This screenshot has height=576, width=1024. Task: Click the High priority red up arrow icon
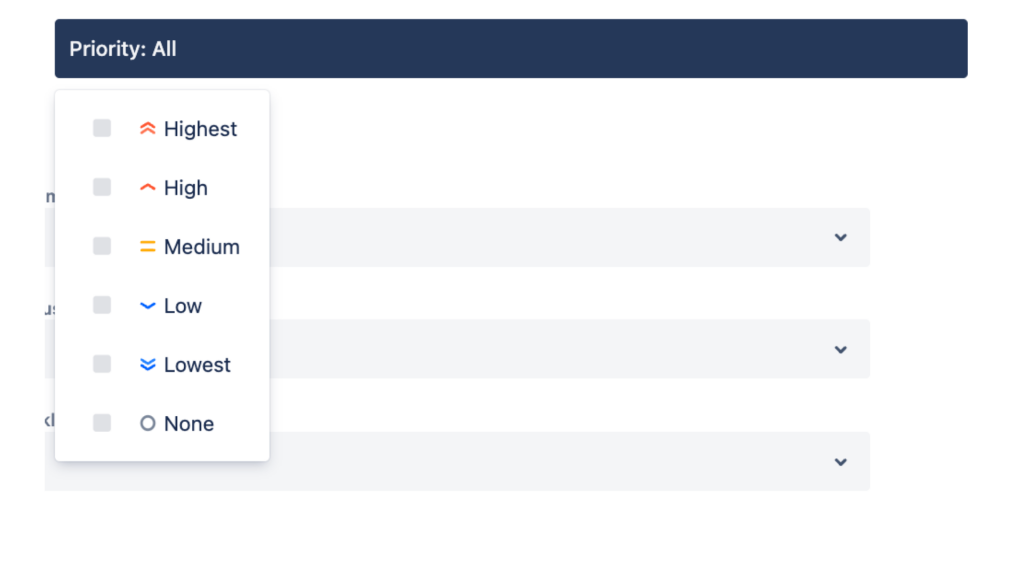(148, 188)
